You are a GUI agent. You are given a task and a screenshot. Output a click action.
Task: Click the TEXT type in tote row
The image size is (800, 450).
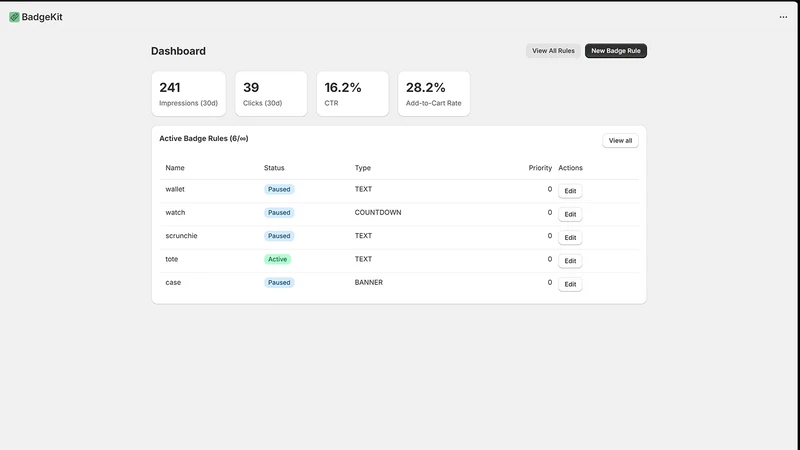(363, 259)
